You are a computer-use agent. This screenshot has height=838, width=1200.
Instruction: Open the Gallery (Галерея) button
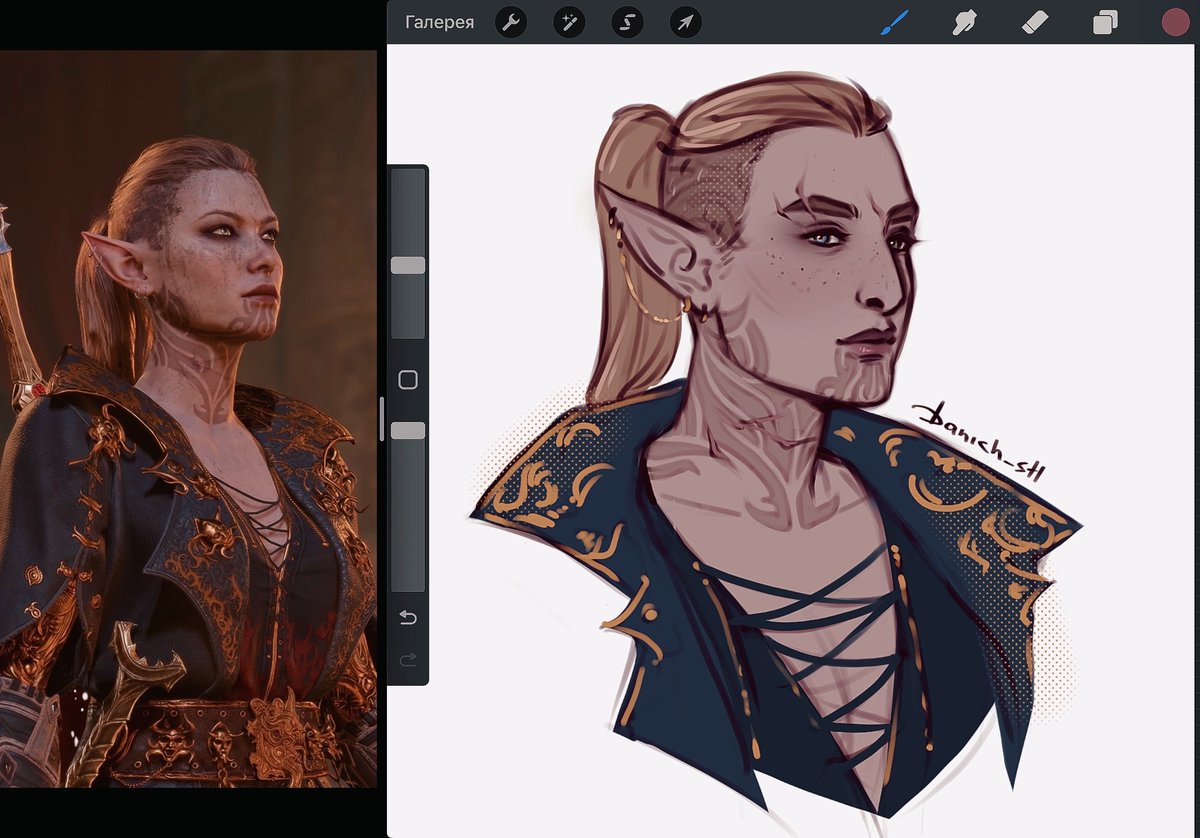coord(439,22)
